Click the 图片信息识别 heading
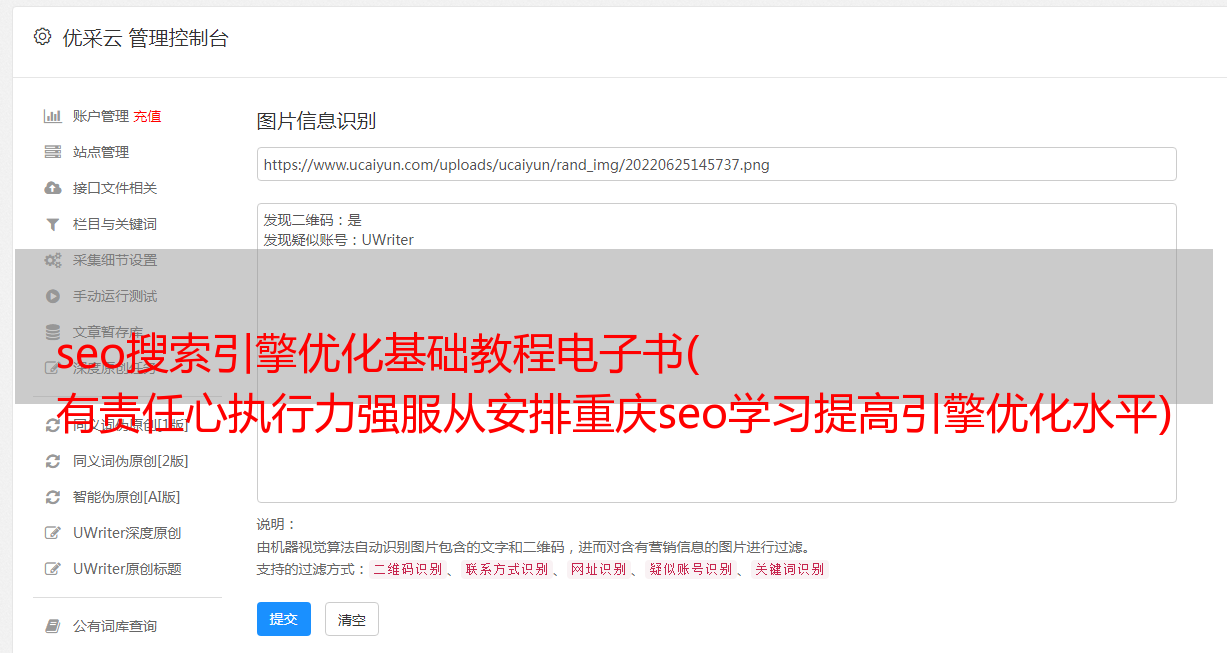 point(316,121)
